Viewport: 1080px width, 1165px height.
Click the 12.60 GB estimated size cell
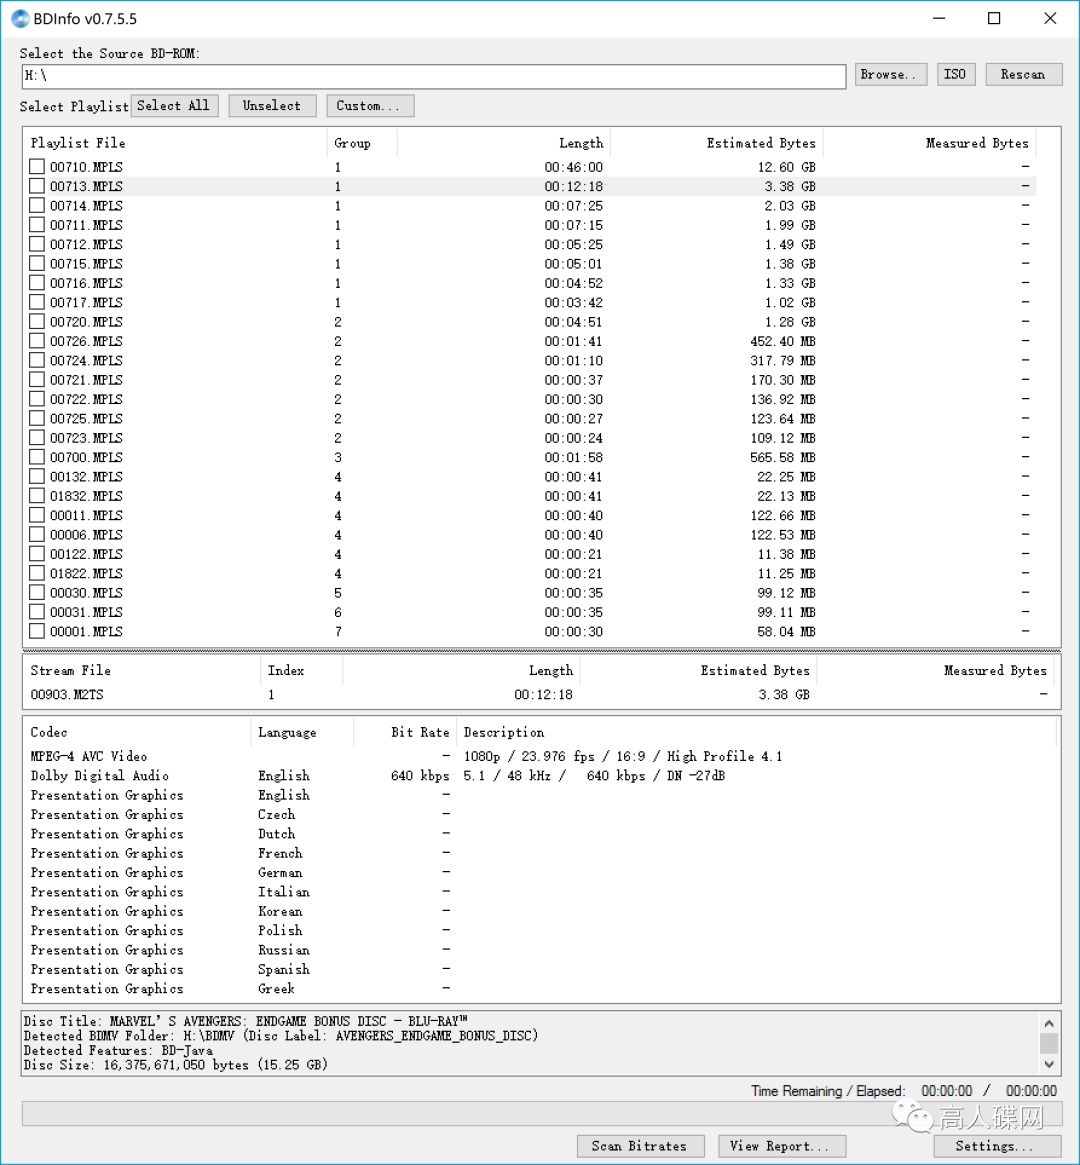point(786,166)
